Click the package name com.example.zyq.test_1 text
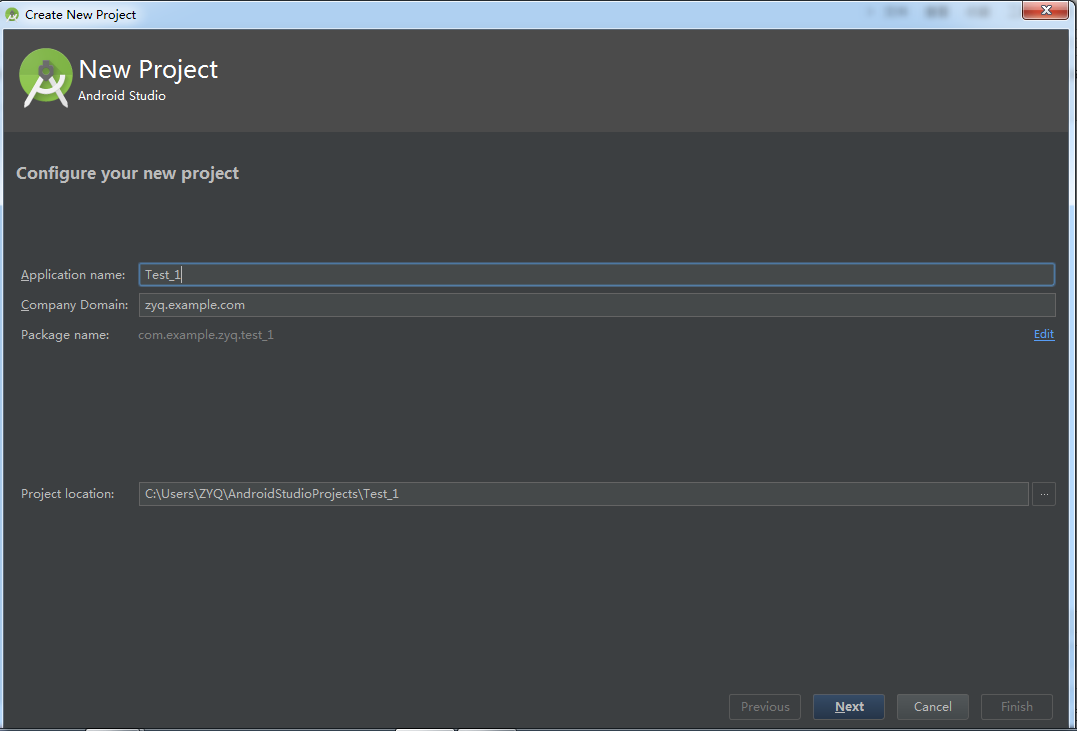The height and width of the screenshot is (731, 1077). [206, 335]
